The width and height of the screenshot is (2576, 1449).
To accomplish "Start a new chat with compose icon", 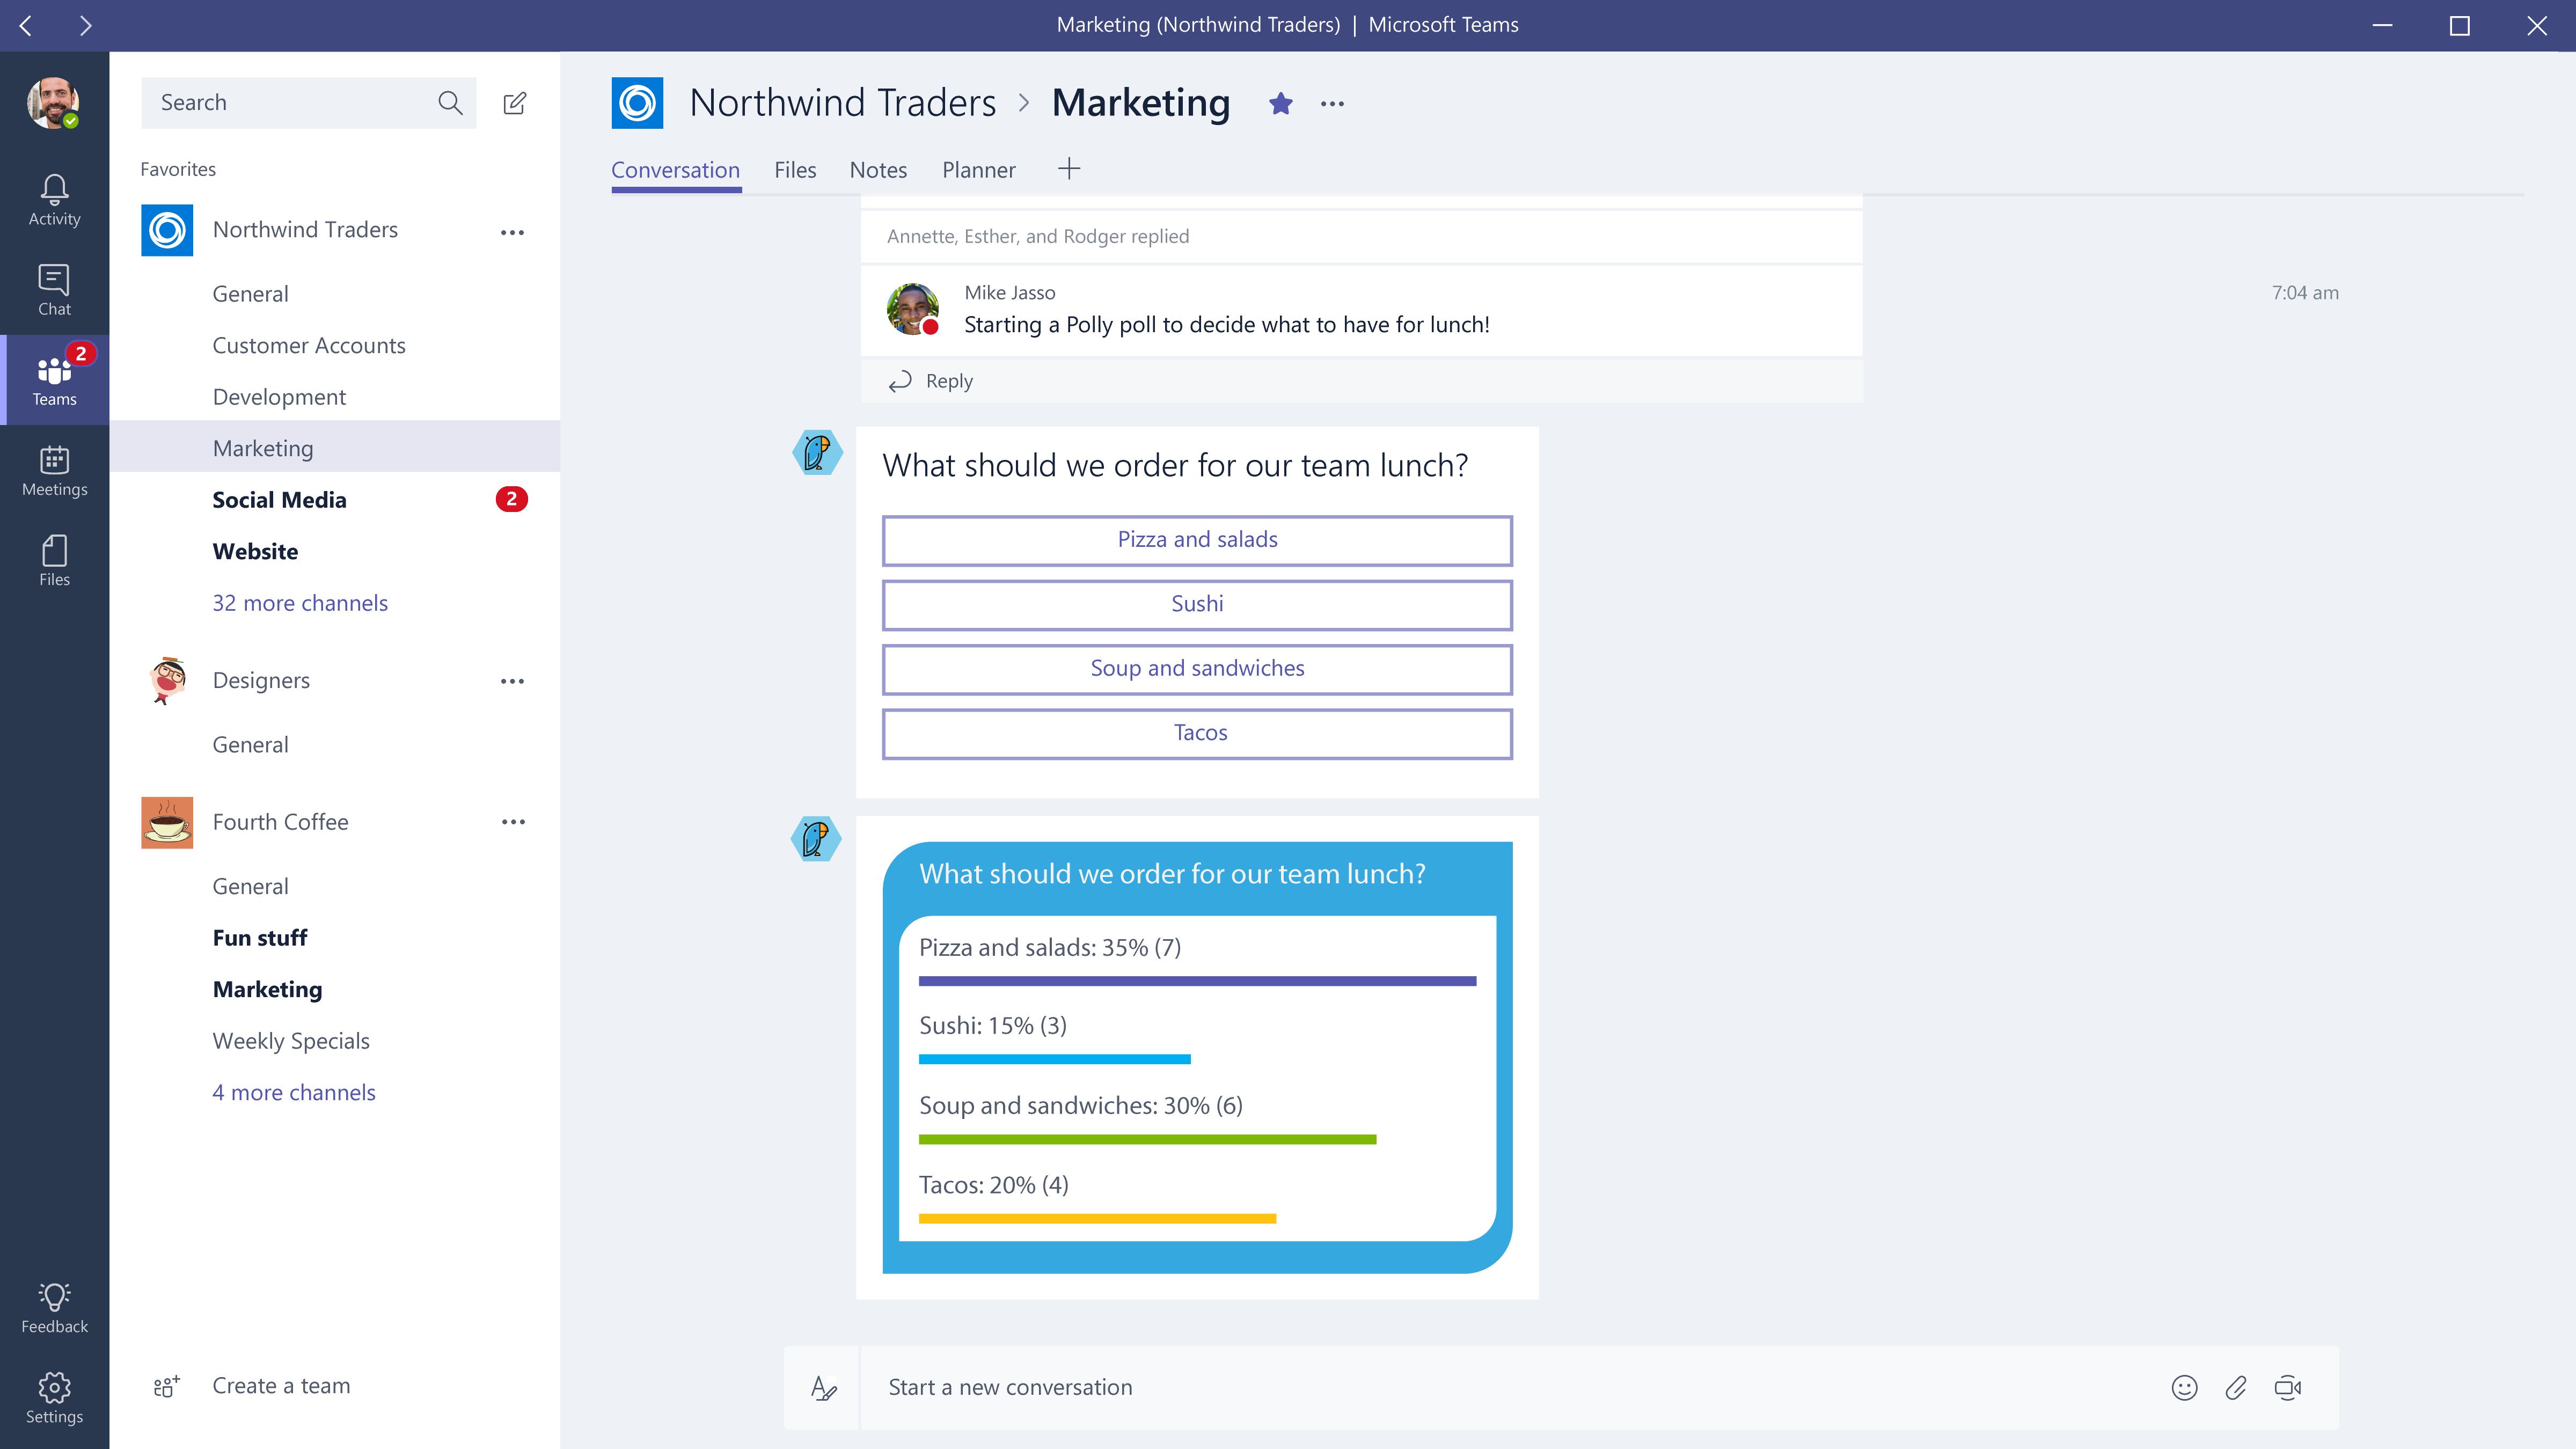I will 514,102.
